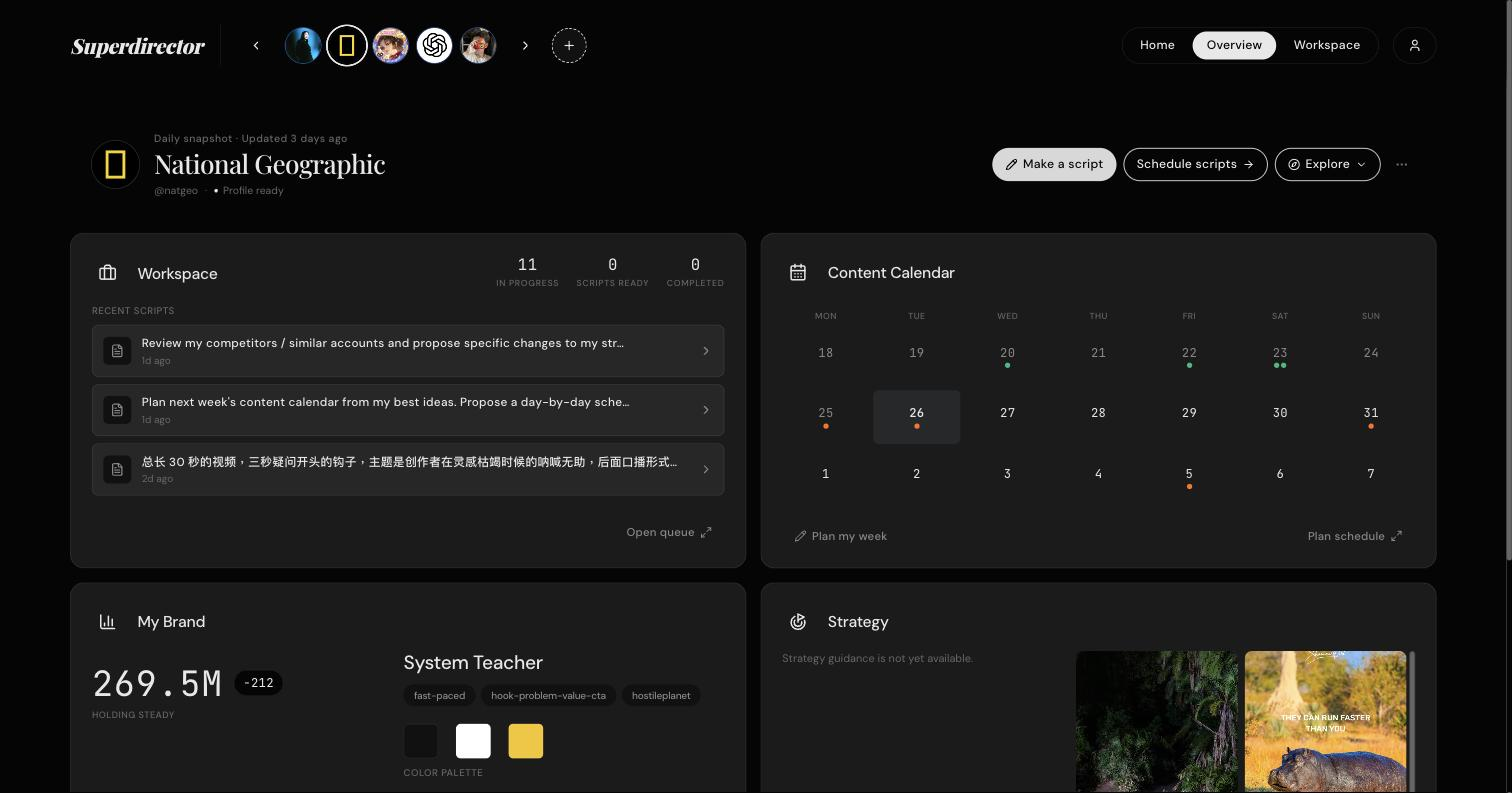Click the @natgeo handle
The image size is (1512, 793).
pos(176,191)
